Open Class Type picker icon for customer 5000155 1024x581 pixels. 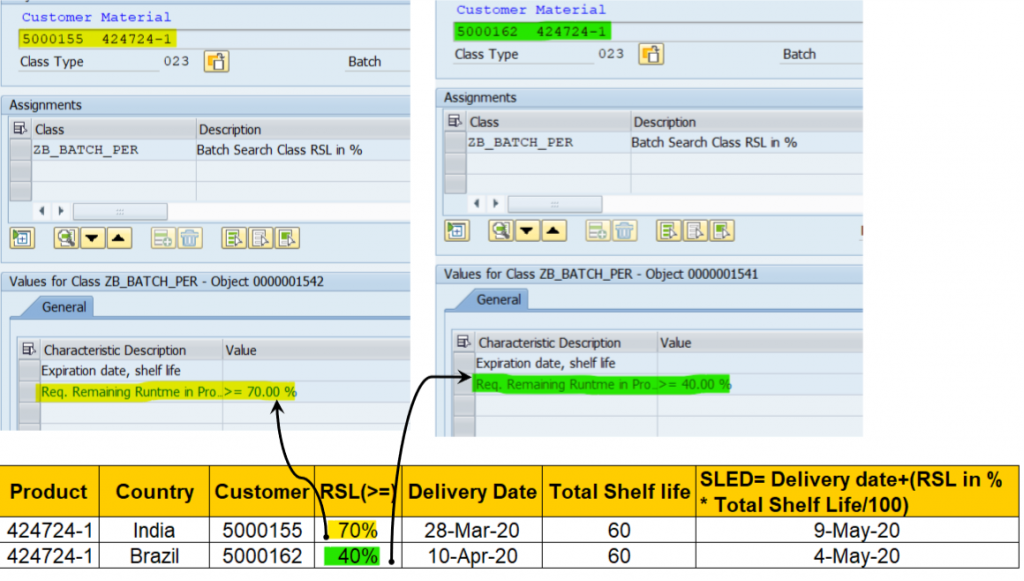(216, 61)
